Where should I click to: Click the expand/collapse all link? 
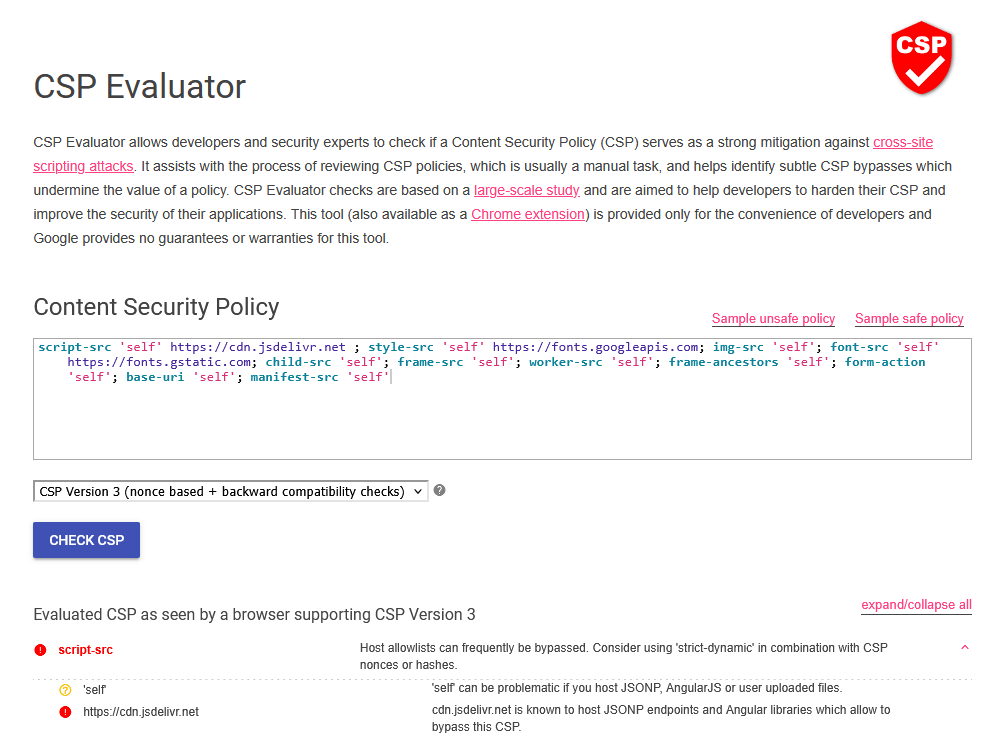[x=916, y=605]
